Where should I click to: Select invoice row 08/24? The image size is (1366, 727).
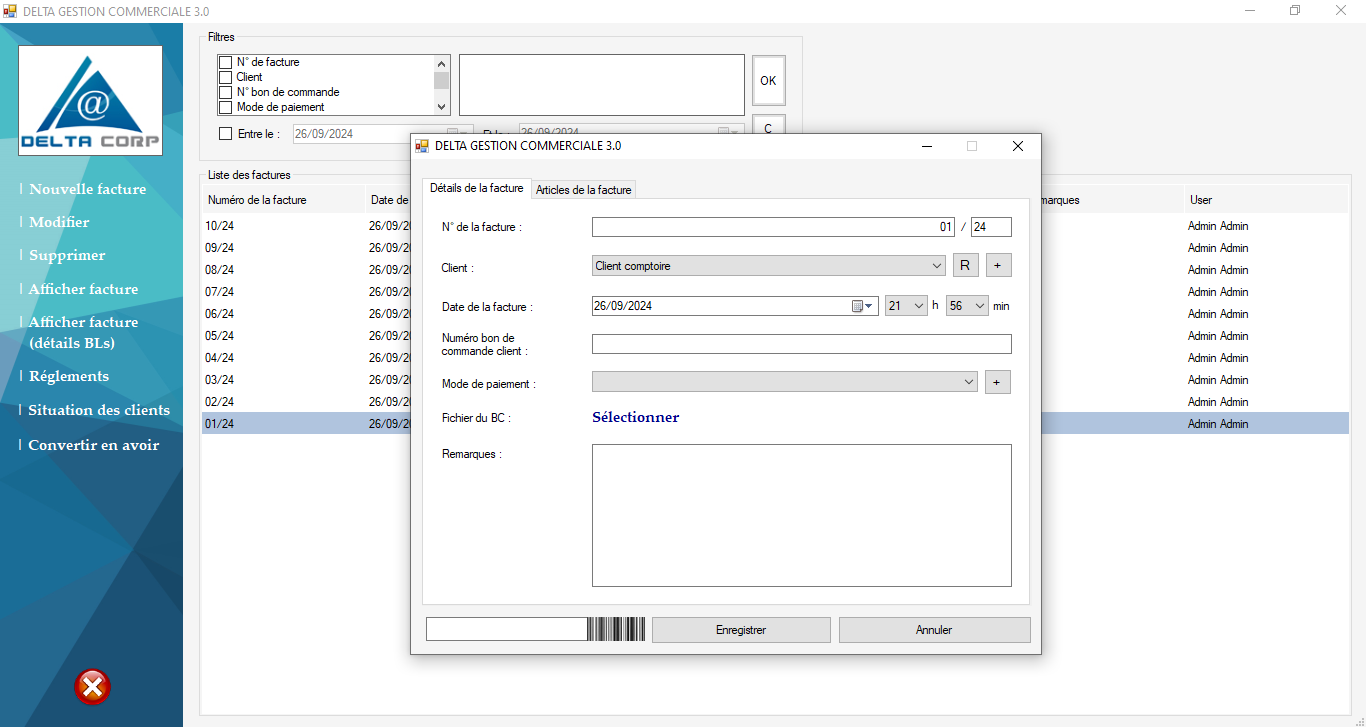click(x=775, y=270)
